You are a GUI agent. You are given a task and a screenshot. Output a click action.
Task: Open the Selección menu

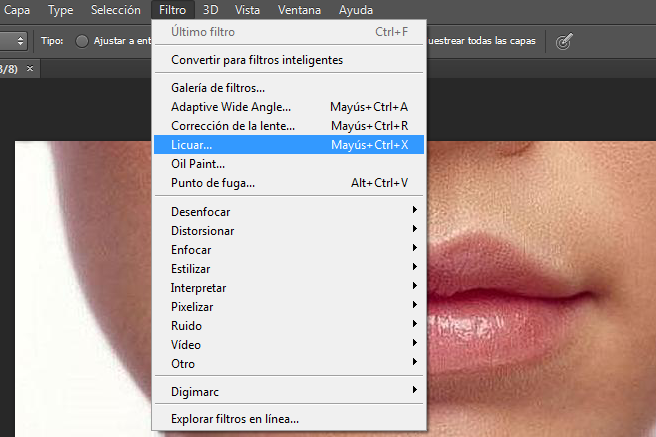point(115,10)
